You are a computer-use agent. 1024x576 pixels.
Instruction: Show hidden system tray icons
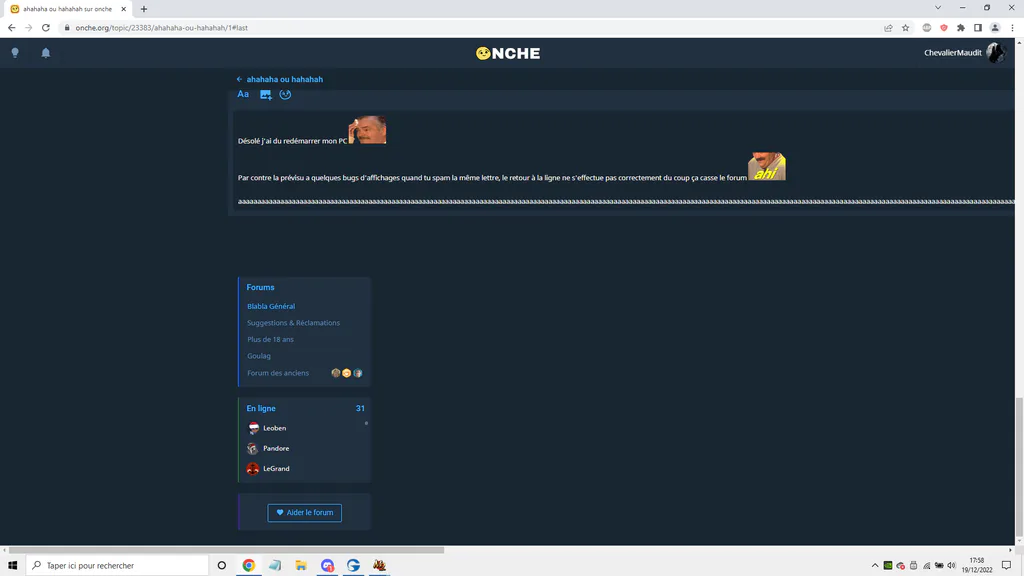pos(874,566)
